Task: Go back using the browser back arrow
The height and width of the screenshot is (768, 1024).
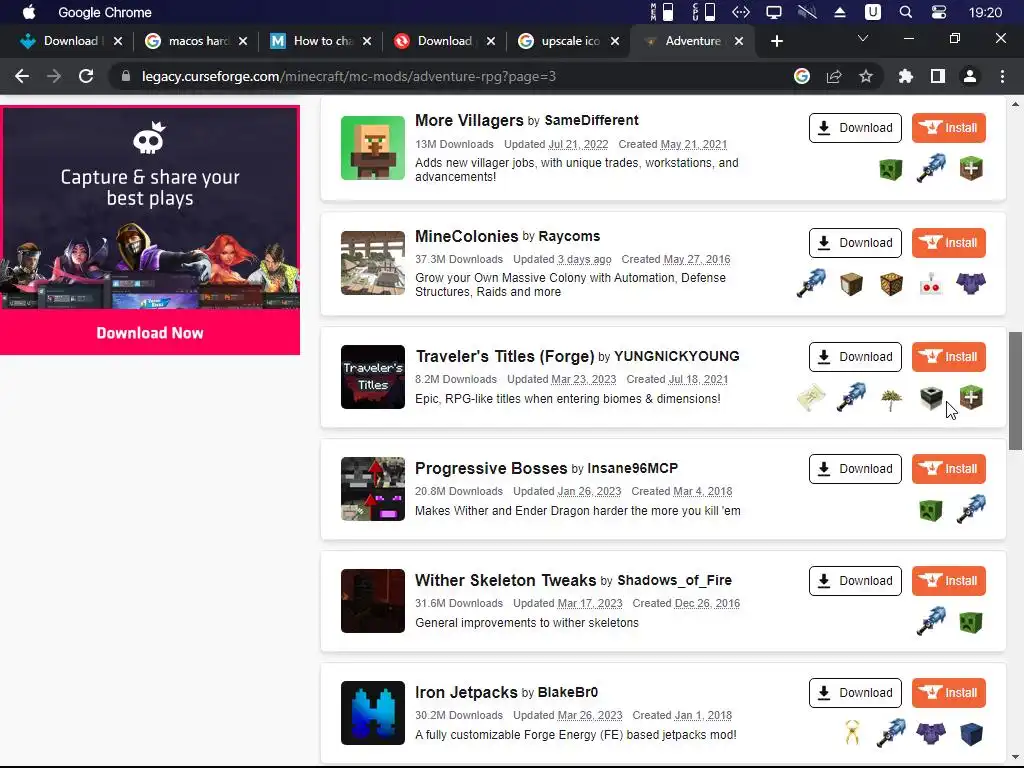Action: click(22, 76)
